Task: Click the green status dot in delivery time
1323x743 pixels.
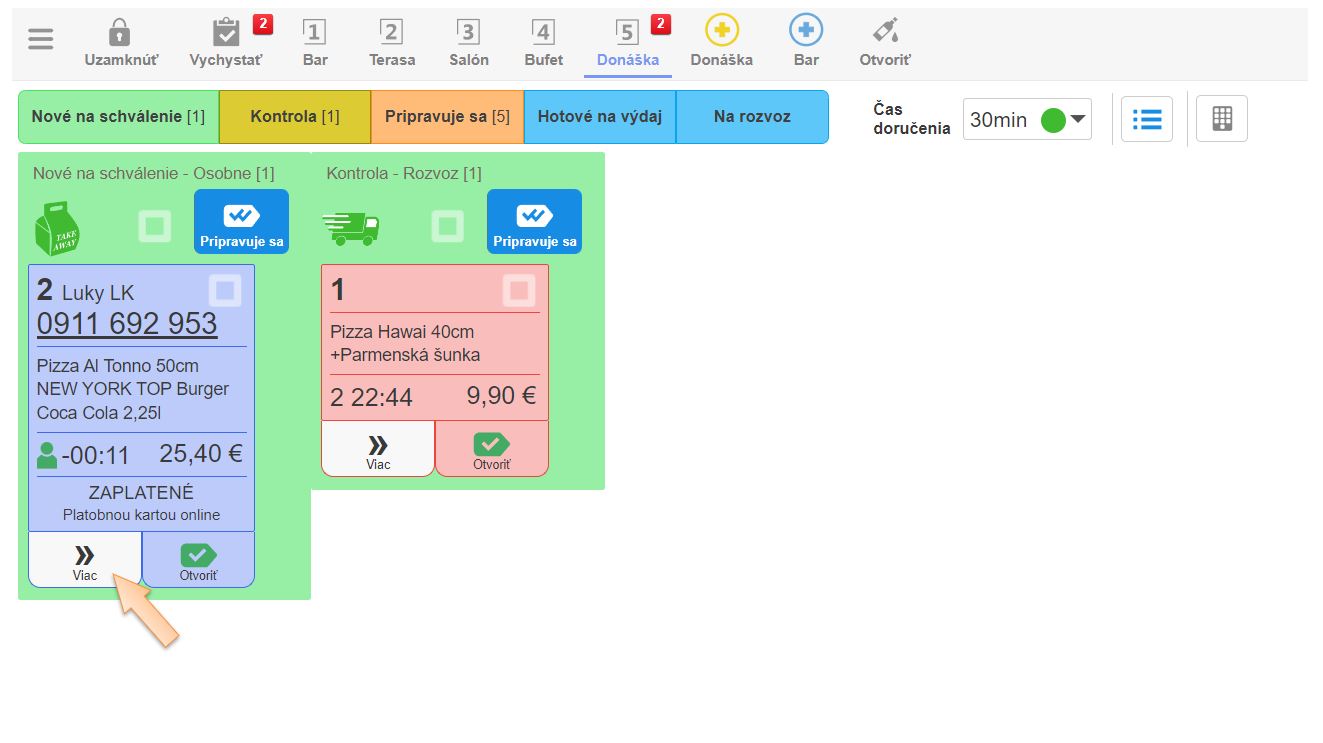Action: 1052,120
